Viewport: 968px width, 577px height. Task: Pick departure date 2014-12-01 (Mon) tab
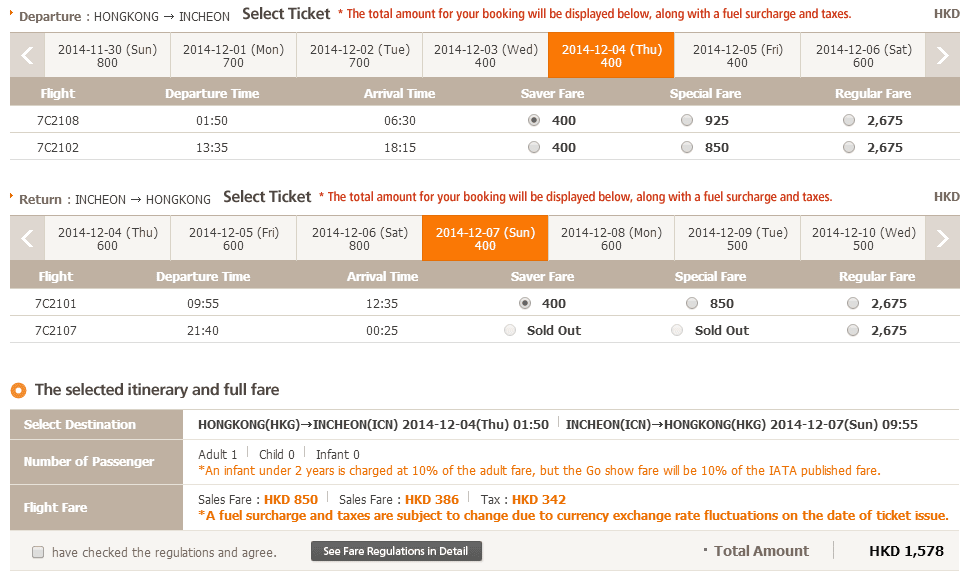[x=233, y=56]
